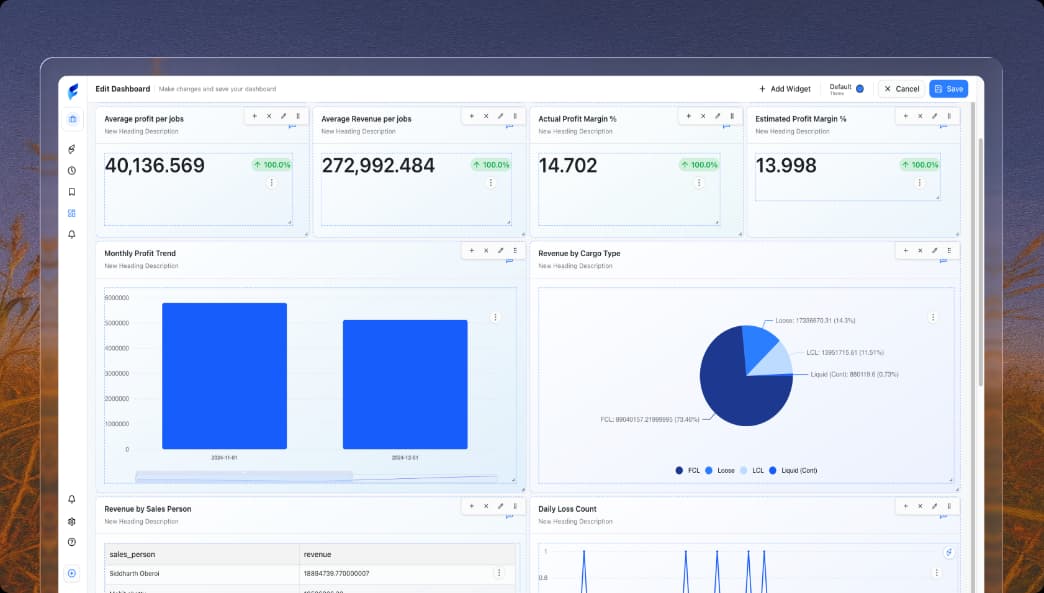Open the three-dot menu inside Monthly Profit Trend chart
The height and width of the screenshot is (593, 1044).
tap(496, 316)
